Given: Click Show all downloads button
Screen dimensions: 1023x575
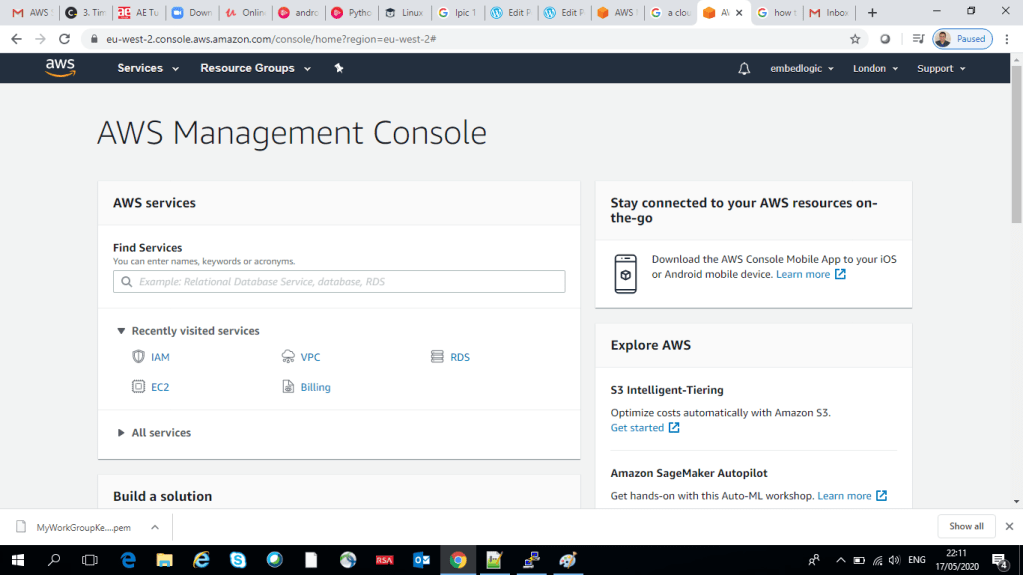Looking at the screenshot, I should point(966,526).
